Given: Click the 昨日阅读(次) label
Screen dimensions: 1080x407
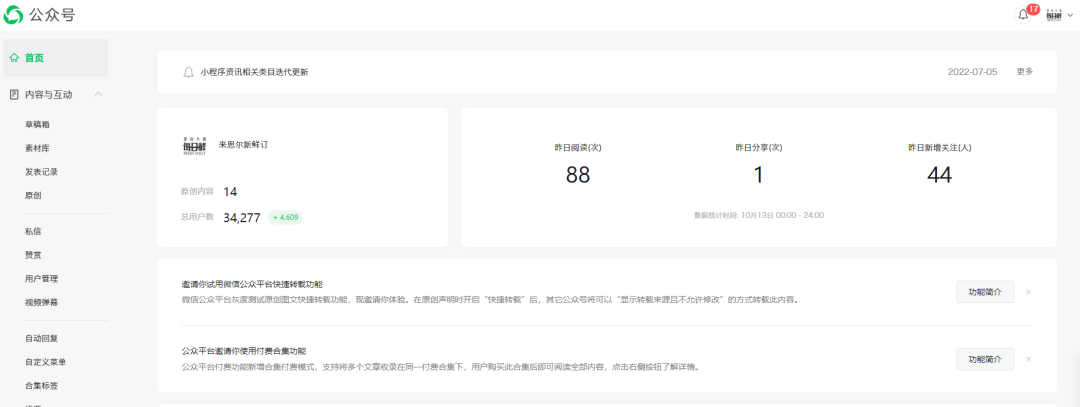Looking at the screenshot, I should (578, 147).
